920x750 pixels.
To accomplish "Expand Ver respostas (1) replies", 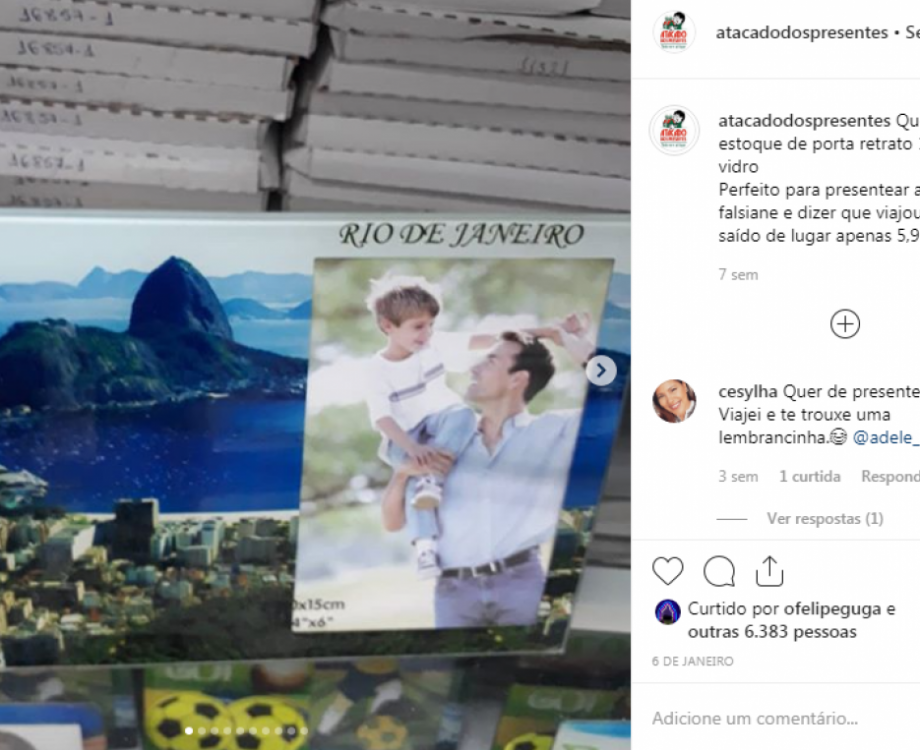I will pyautogui.click(x=824, y=519).
